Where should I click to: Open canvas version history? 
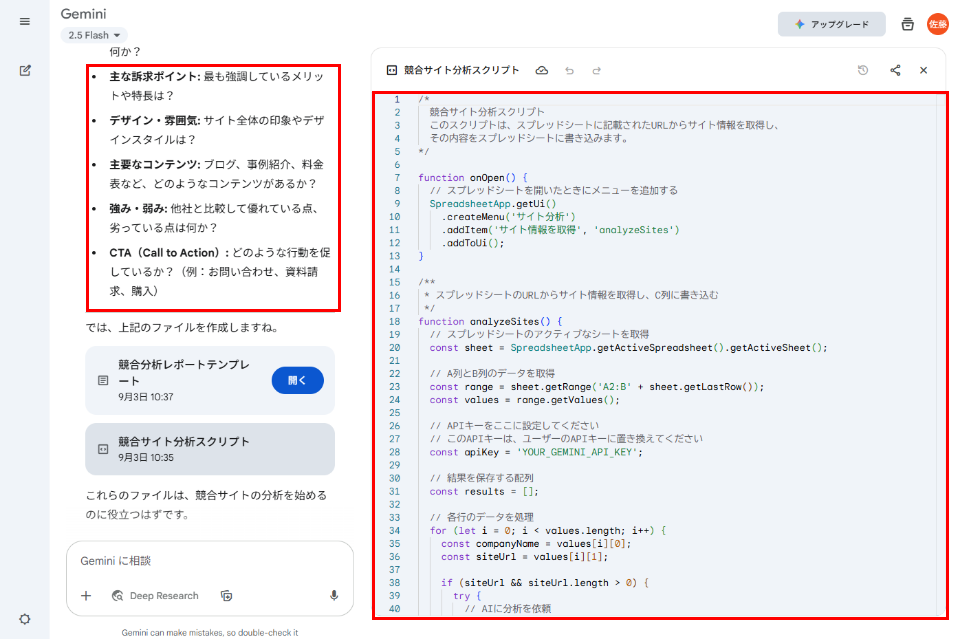[x=863, y=70]
